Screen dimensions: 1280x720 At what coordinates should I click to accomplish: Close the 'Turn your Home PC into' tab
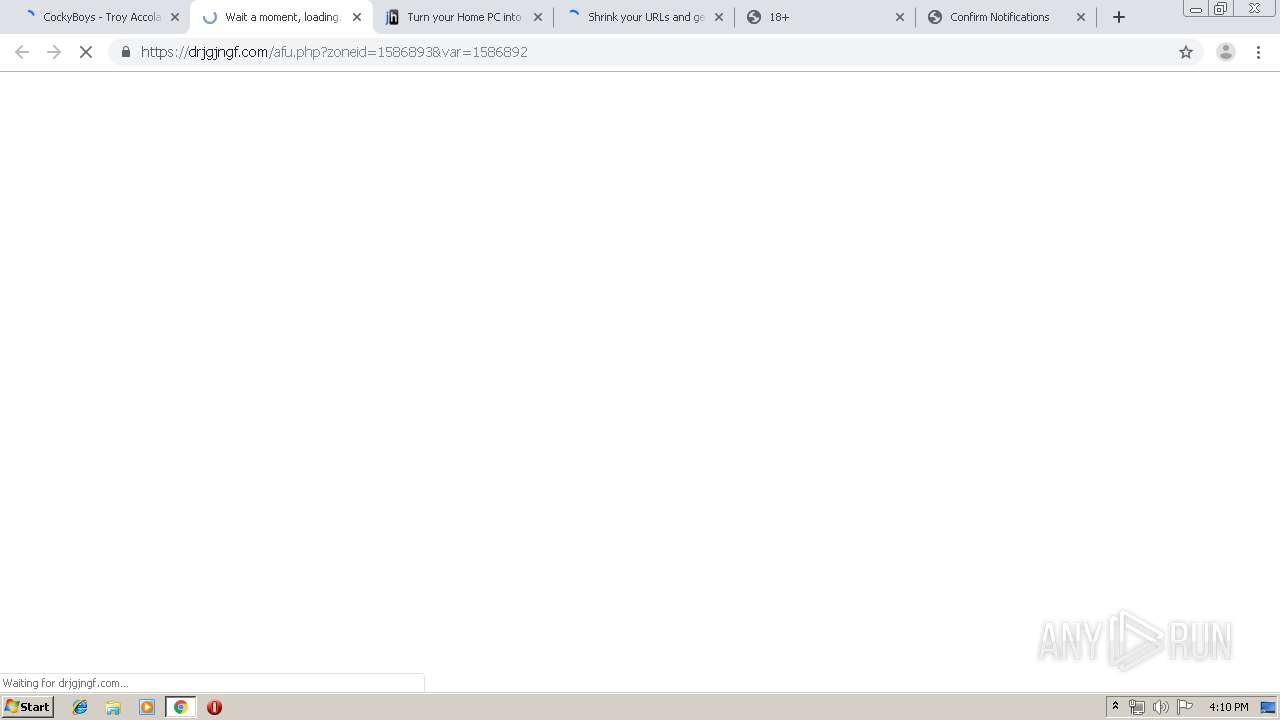[538, 17]
